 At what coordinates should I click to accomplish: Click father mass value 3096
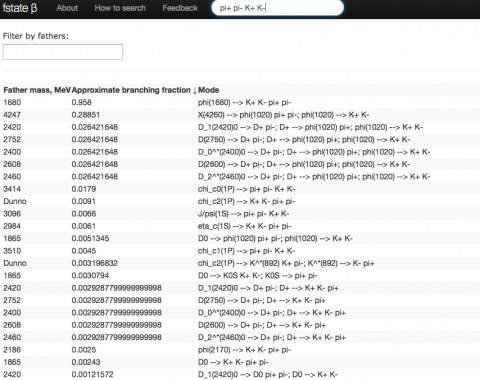[12, 214]
